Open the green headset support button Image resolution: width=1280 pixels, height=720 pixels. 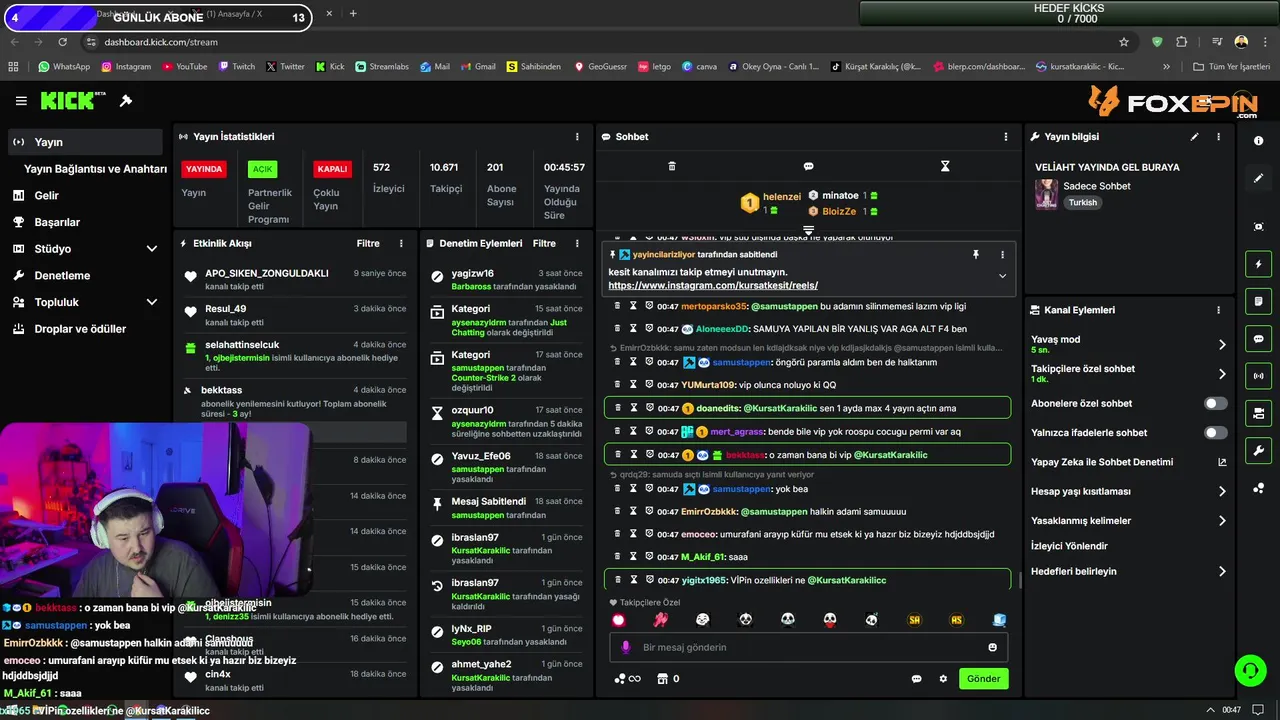tap(1250, 671)
